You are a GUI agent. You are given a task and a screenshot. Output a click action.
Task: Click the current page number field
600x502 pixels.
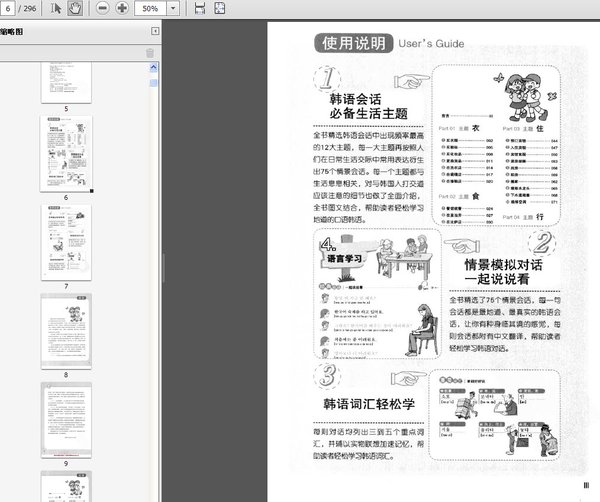coord(7,8)
